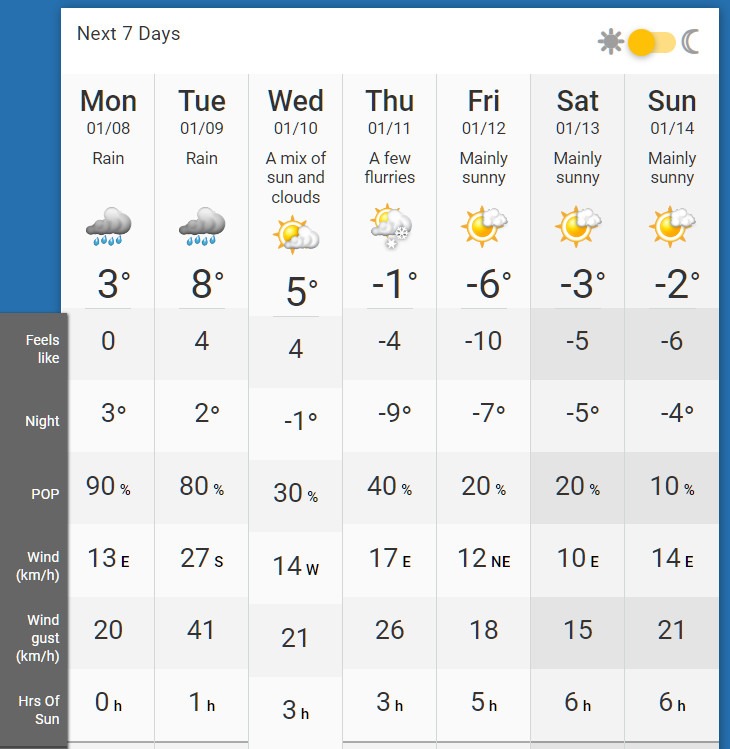The height and width of the screenshot is (749, 730).
Task: Click the Next 7 Days heading
Action: click(x=128, y=34)
